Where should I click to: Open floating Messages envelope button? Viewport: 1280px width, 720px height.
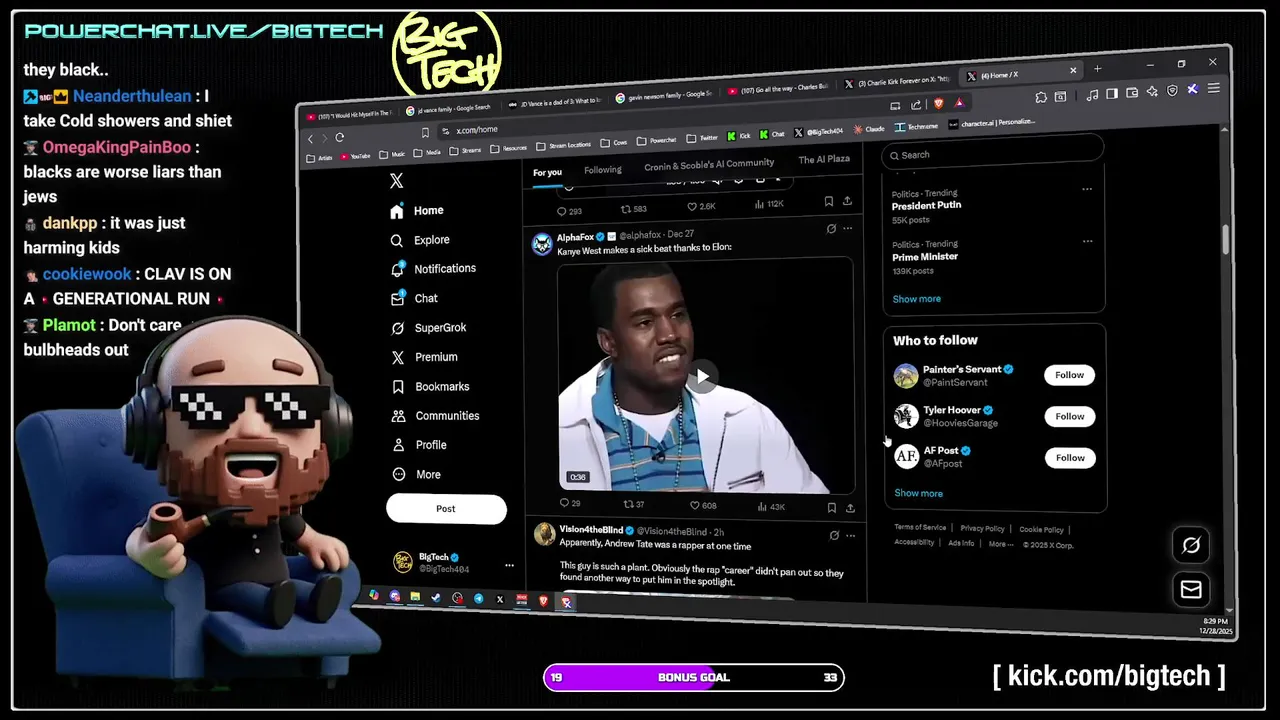tap(1191, 590)
